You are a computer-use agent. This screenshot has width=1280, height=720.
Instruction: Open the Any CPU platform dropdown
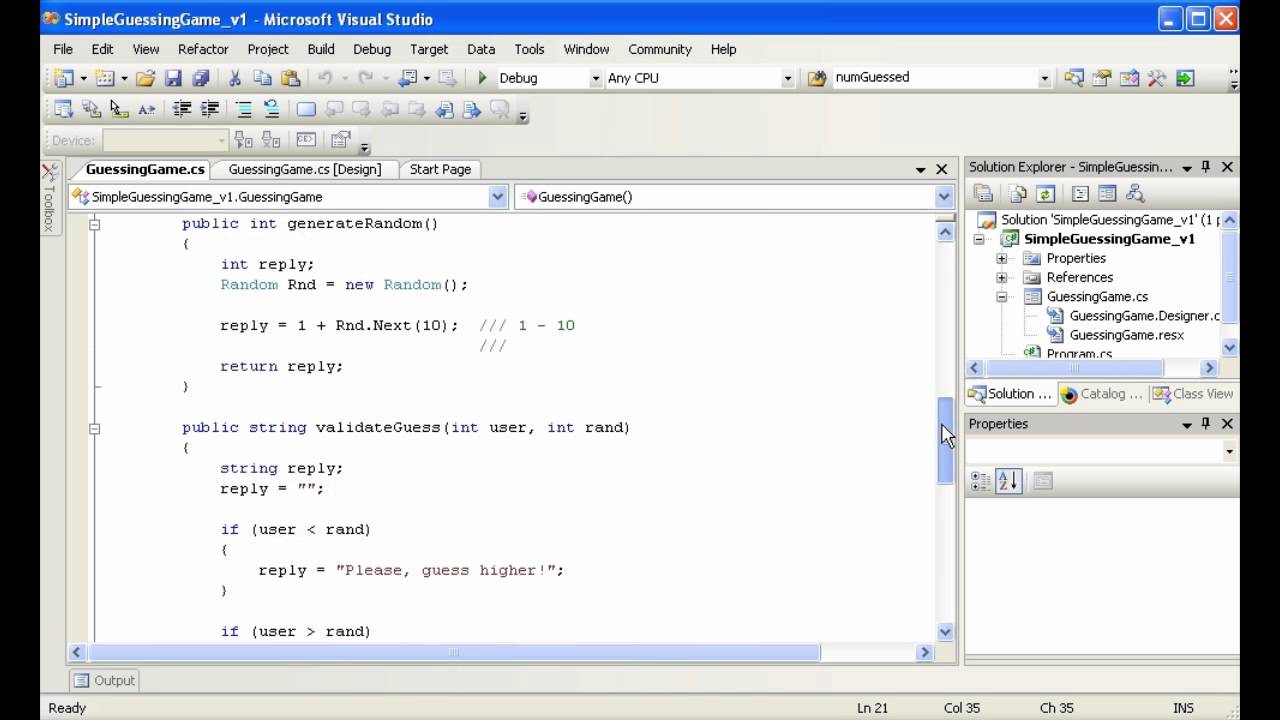pyautogui.click(x=788, y=78)
